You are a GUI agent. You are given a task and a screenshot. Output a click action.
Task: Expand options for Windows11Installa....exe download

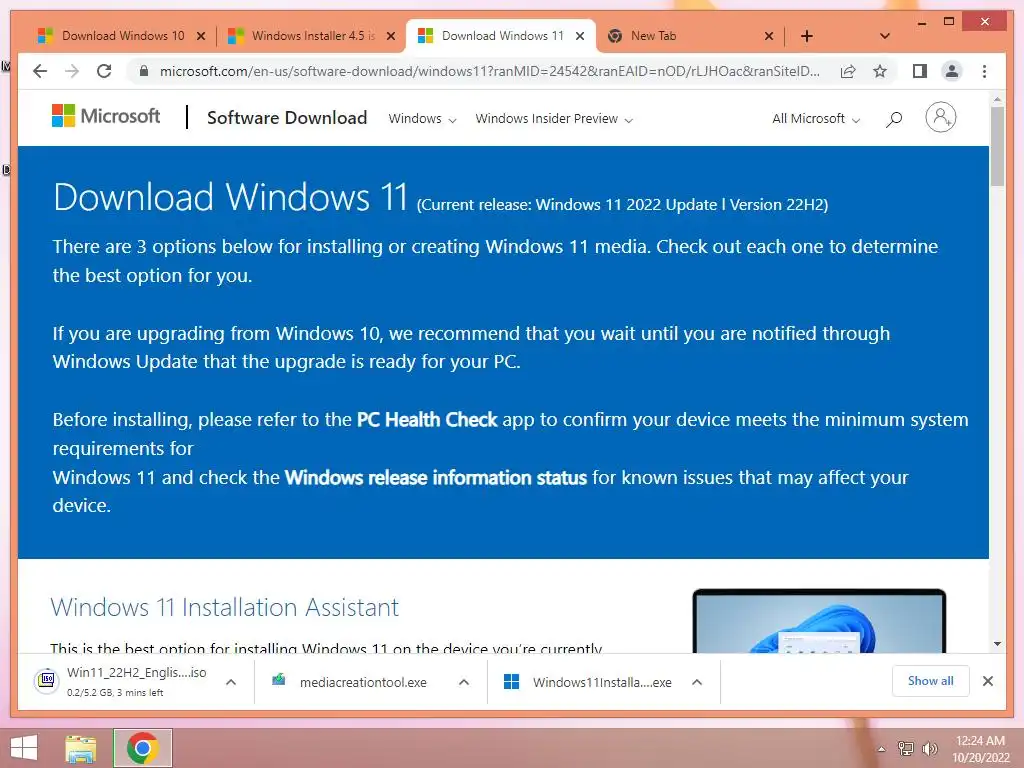tap(697, 682)
